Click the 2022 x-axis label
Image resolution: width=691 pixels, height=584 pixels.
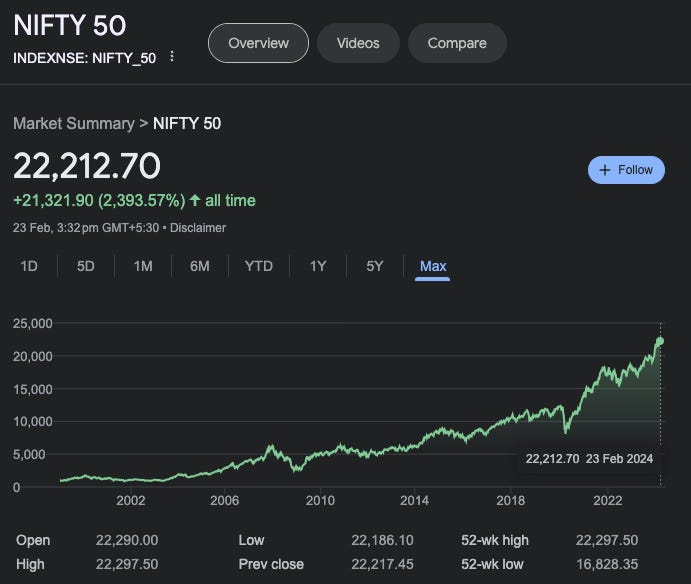coord(608,501)
